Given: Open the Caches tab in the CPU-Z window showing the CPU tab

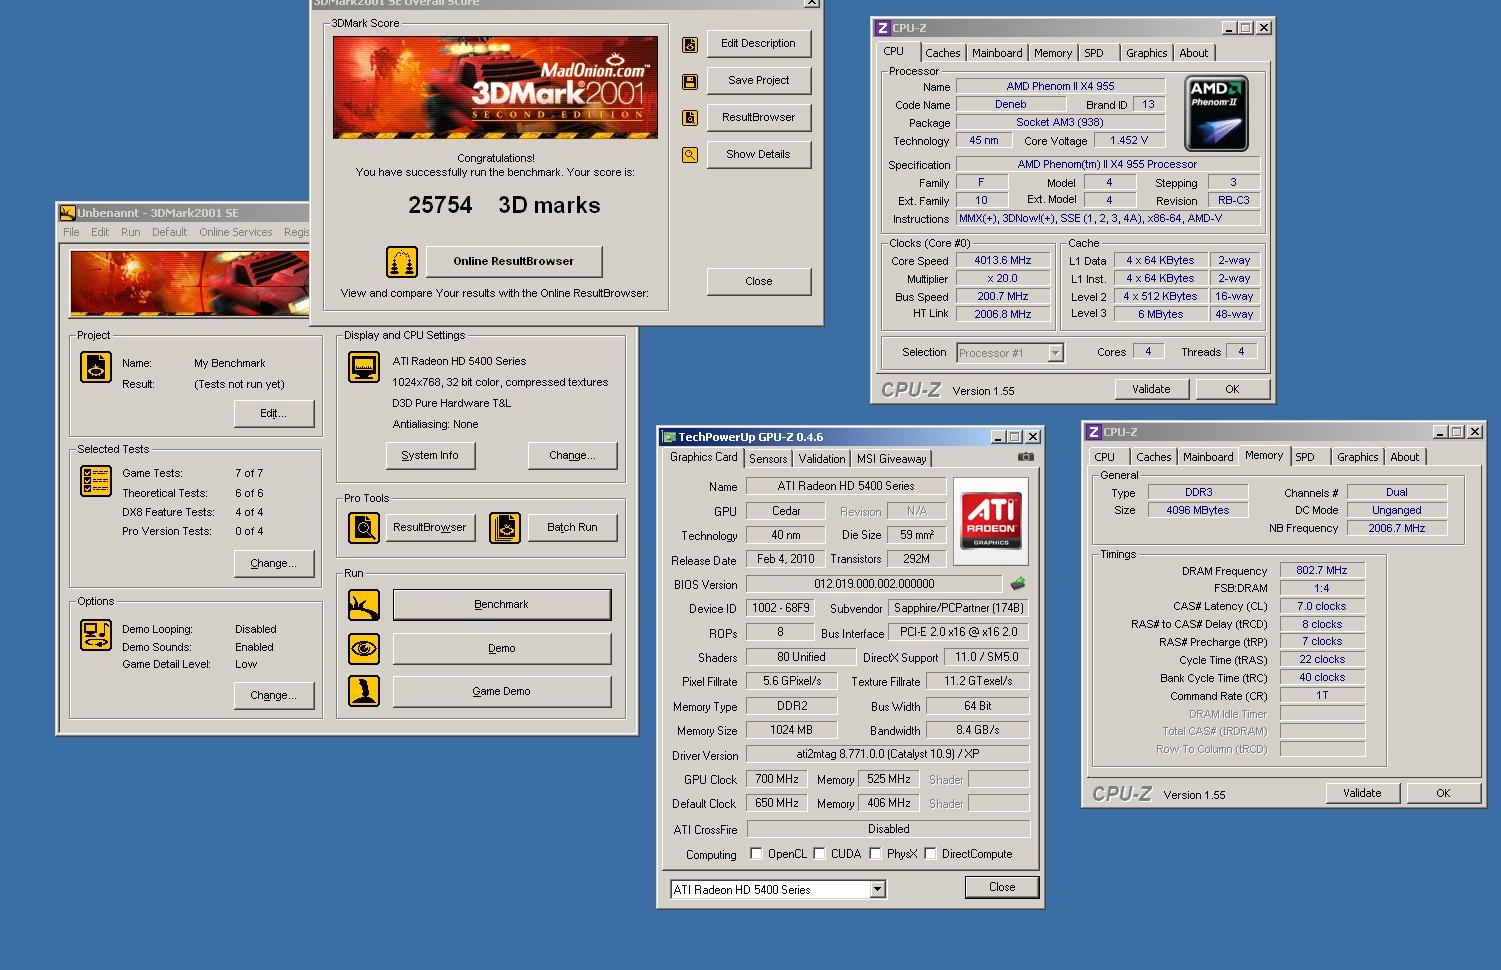Looking at the screenshot, I should pyautogui.click(x=942, y=53).
